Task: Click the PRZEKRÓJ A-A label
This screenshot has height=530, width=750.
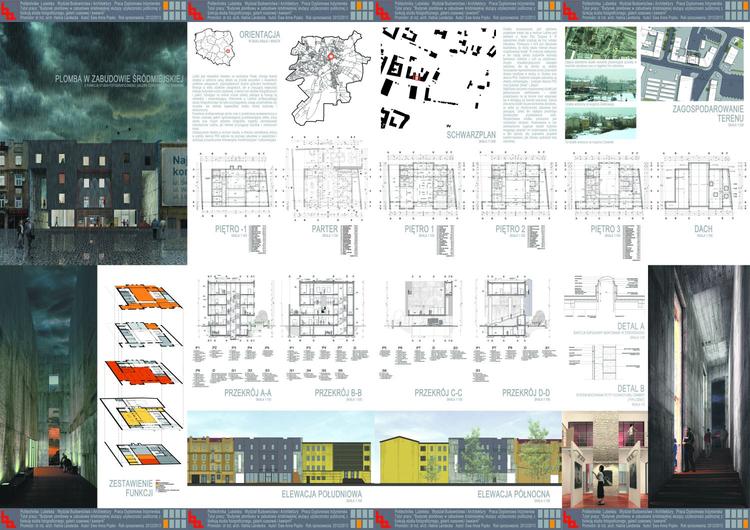Action: click(248, 393)
